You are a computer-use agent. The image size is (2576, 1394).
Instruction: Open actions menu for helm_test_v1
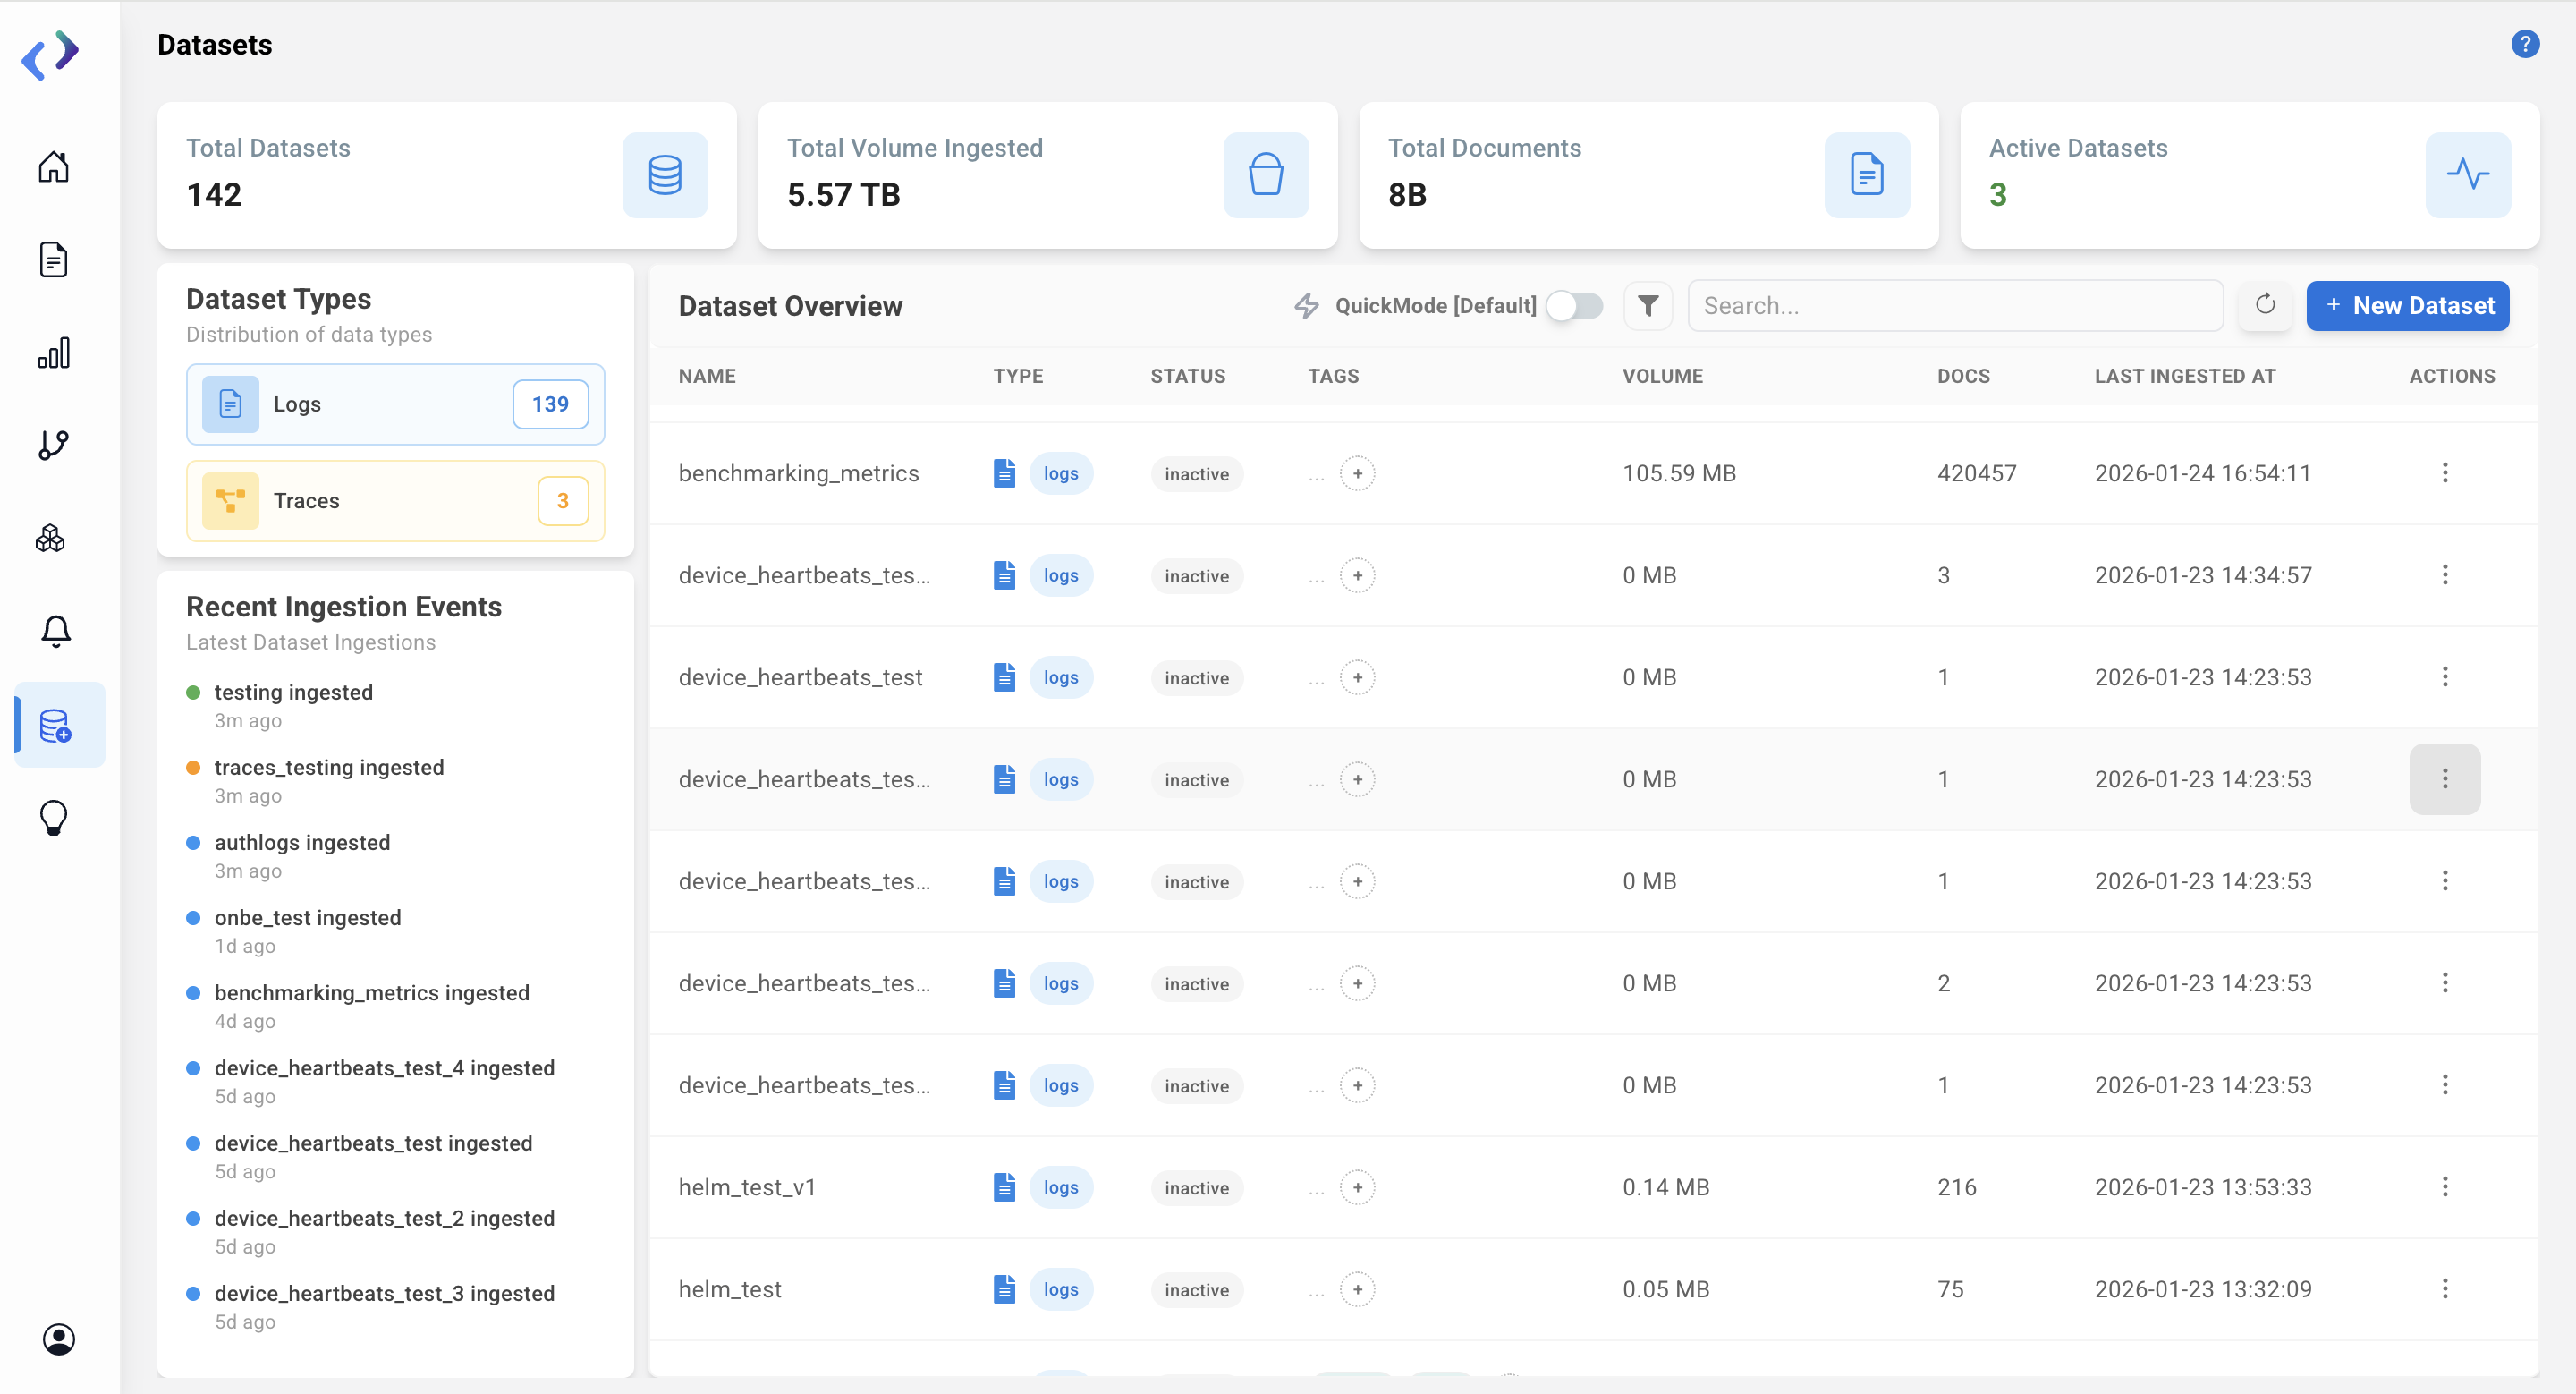pyautogui.click(x=2446, y=1187)
